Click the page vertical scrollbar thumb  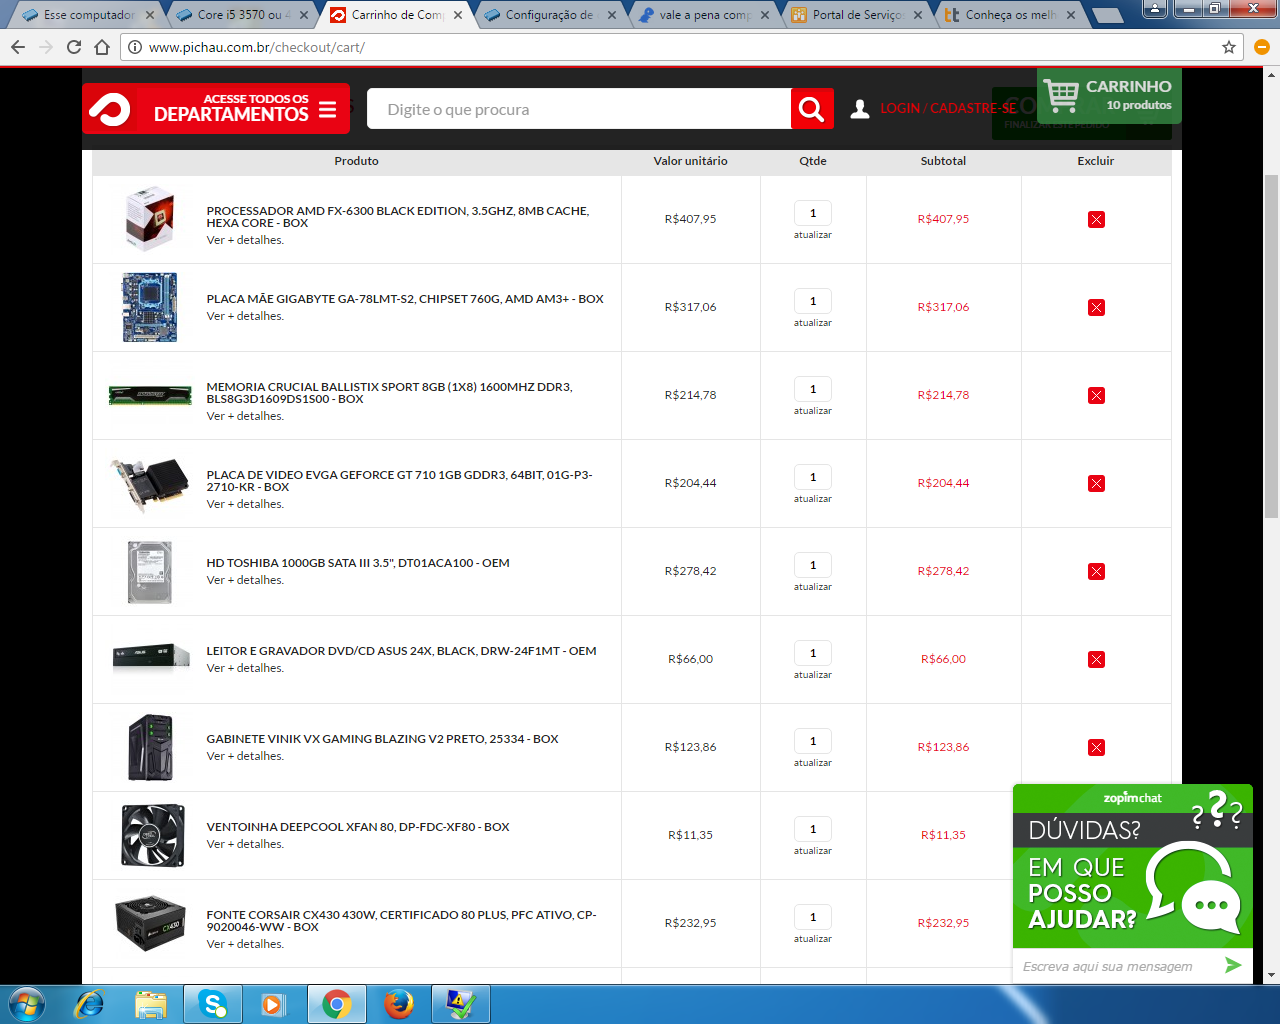[1272, 345]
